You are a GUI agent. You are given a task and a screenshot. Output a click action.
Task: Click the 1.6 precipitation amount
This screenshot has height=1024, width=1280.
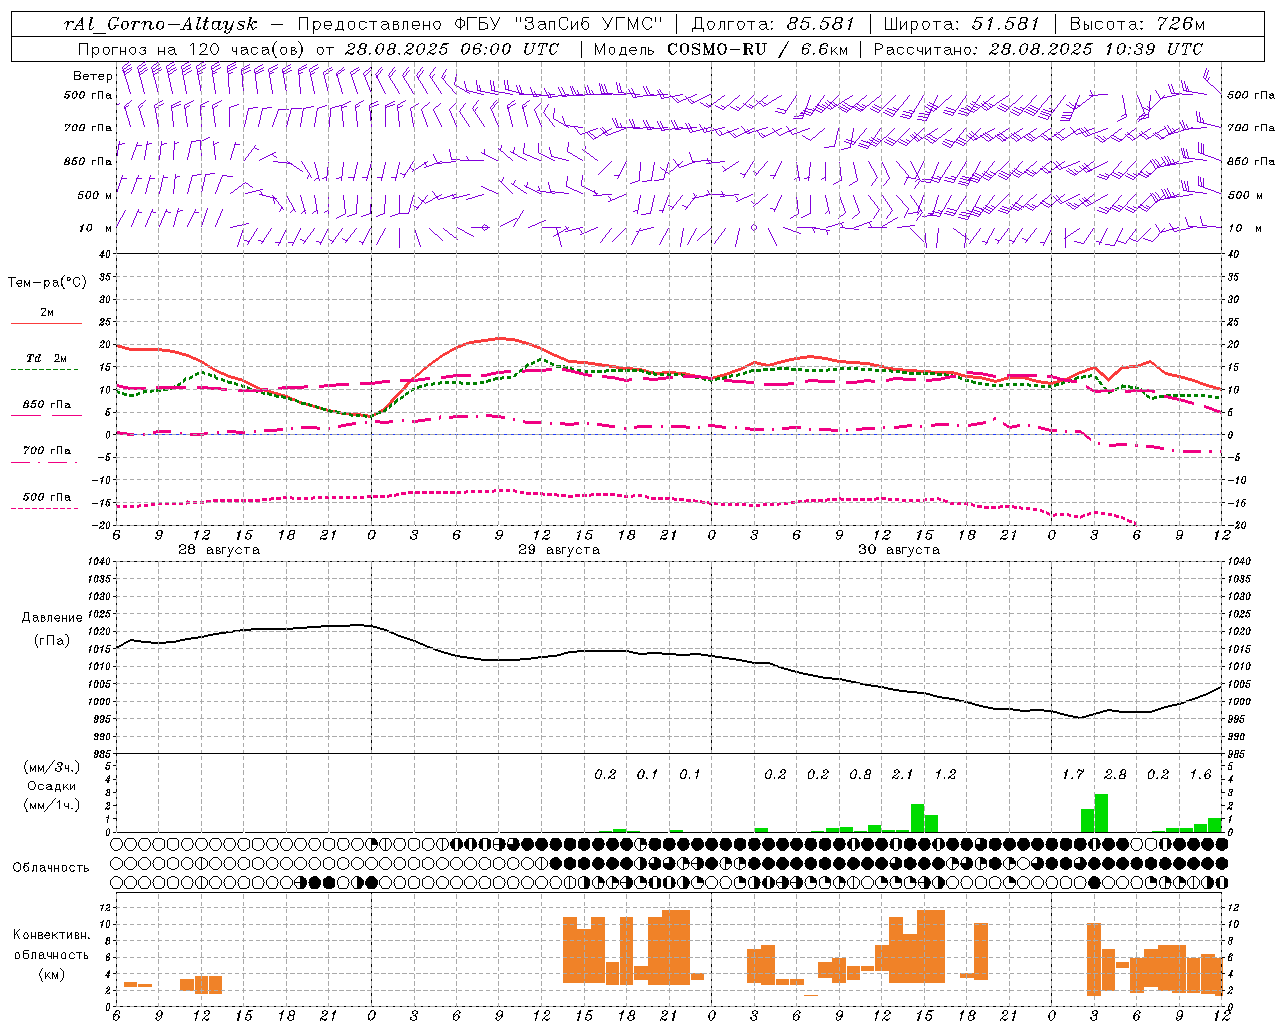pos(1200,774)
